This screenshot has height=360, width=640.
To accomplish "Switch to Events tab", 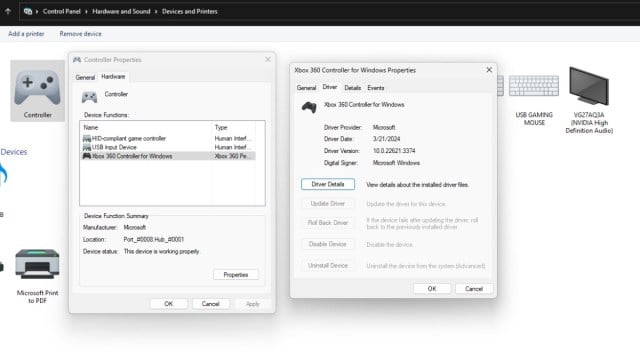I will coord(376,88).
